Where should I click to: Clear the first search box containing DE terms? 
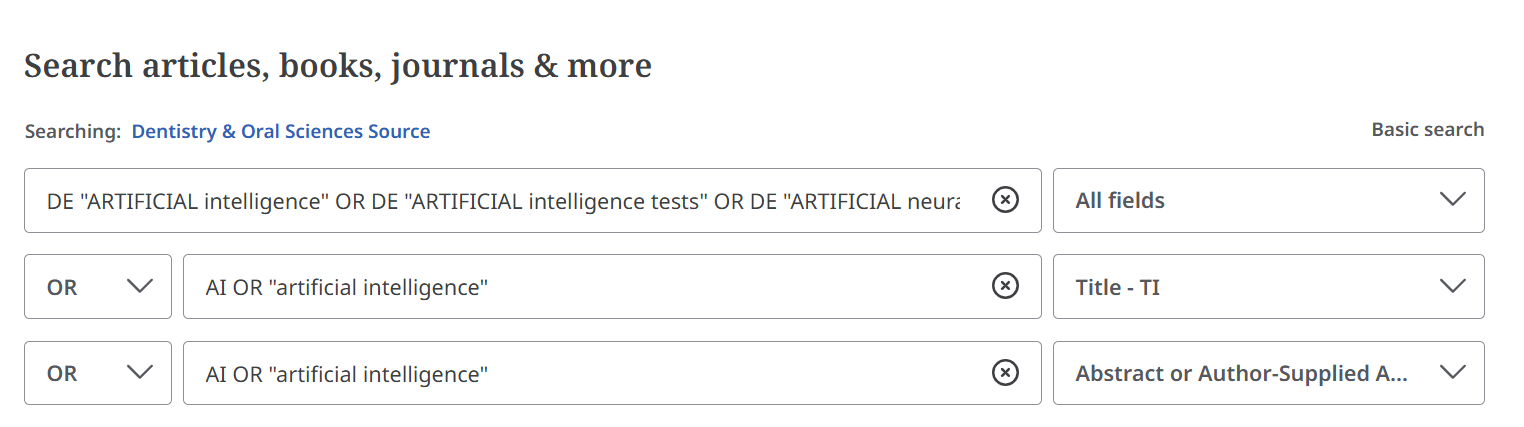click(1005, 200)
